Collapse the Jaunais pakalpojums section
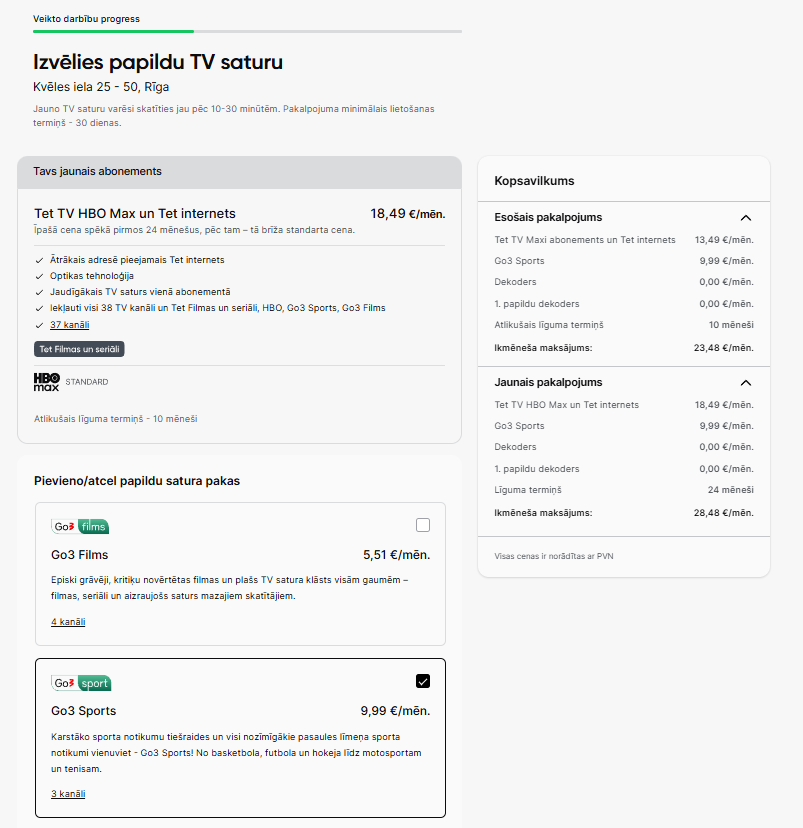The image size is (803, 828). (x=745, y=382)
